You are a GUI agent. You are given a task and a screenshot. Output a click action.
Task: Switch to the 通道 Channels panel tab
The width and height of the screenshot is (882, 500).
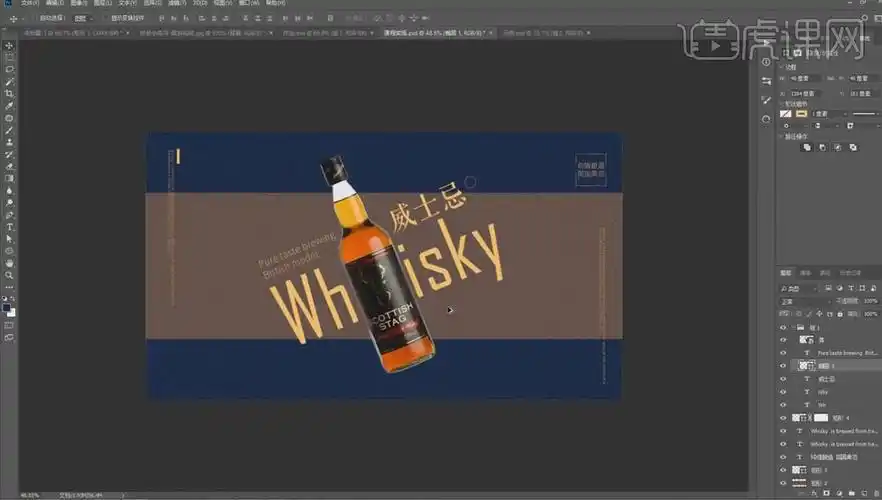tap(806, 273)
